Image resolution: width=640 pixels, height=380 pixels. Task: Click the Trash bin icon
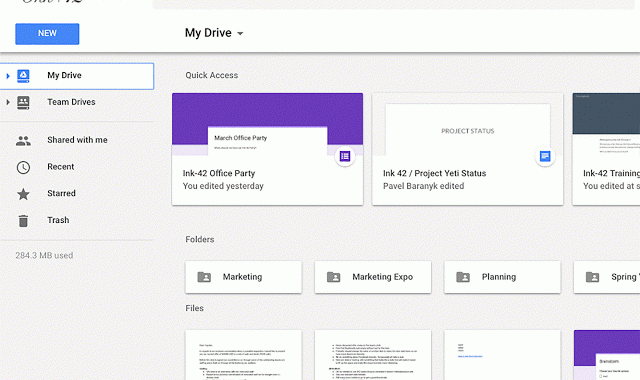point(23,221)
